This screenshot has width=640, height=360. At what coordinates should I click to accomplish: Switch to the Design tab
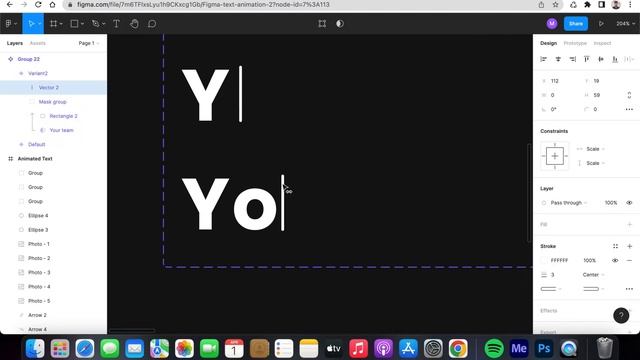click(548, 43)
